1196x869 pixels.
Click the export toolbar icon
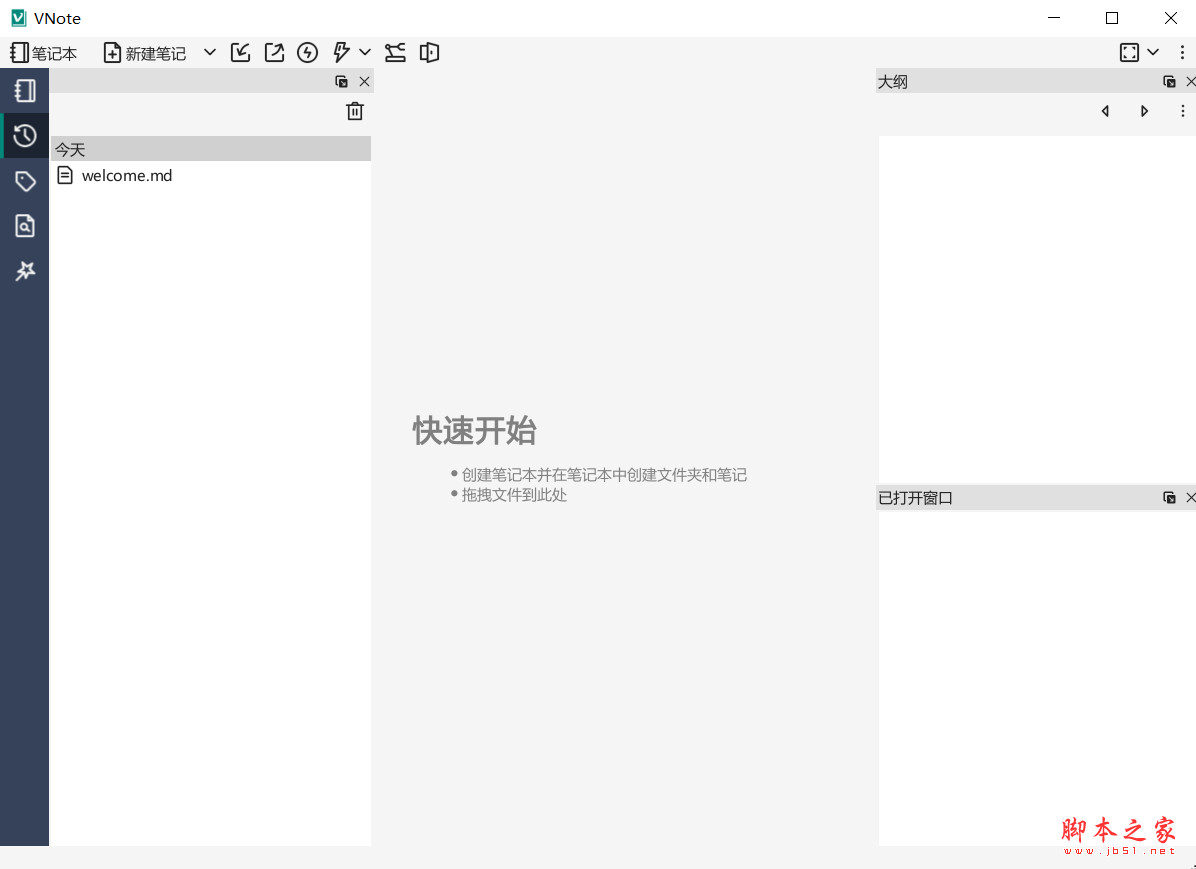(x=274, y=52)
